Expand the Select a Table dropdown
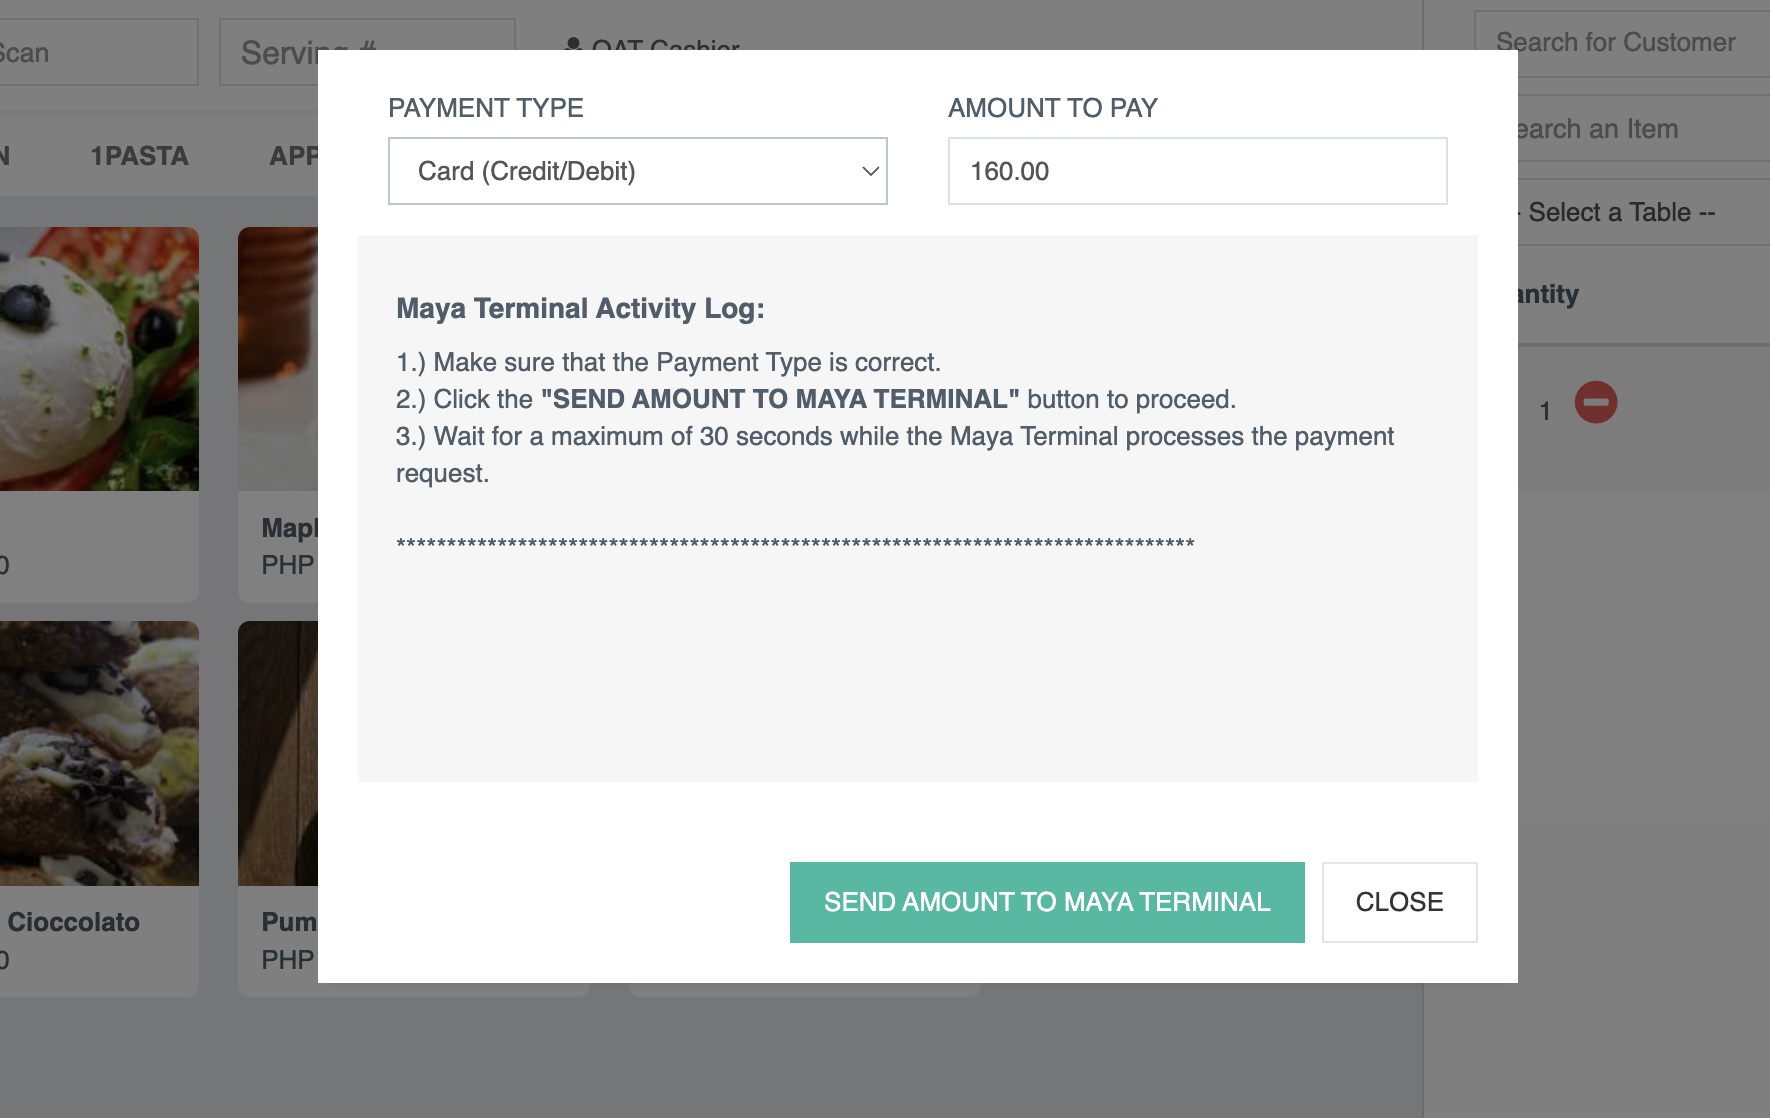This screenshot has width=1770, height=1118. (1640, 212)
